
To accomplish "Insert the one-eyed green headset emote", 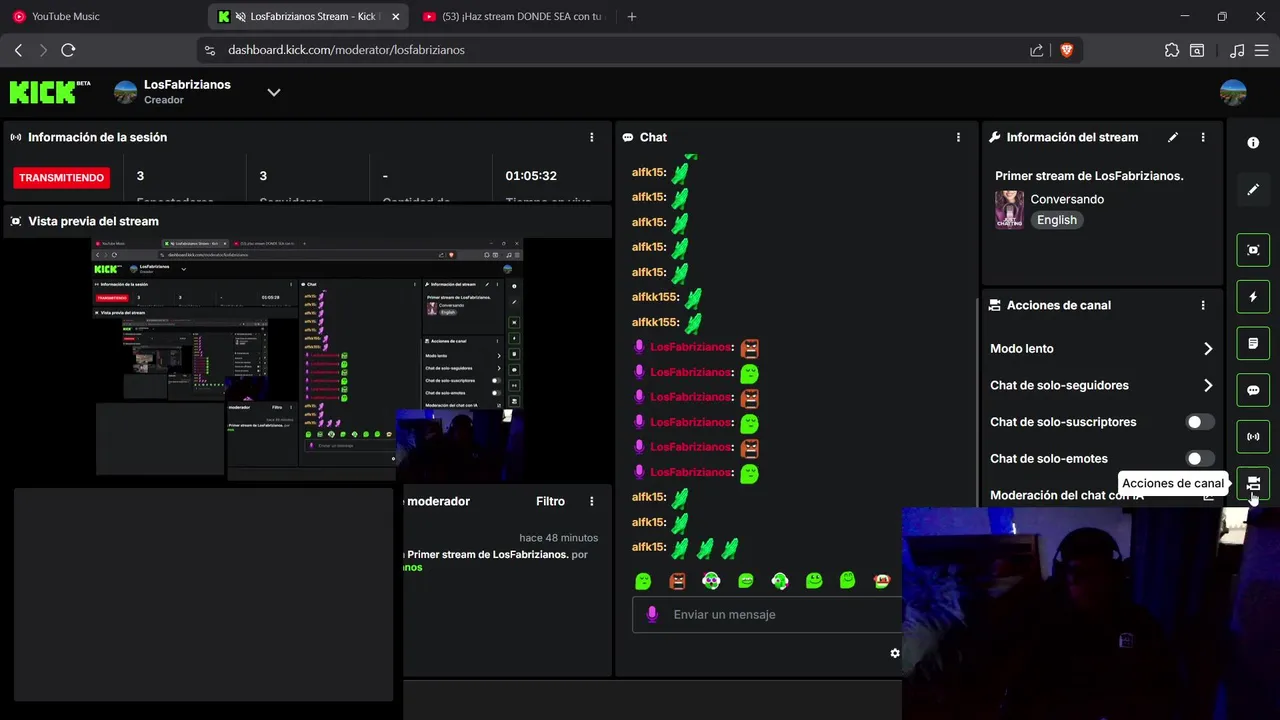I will 780,580.
